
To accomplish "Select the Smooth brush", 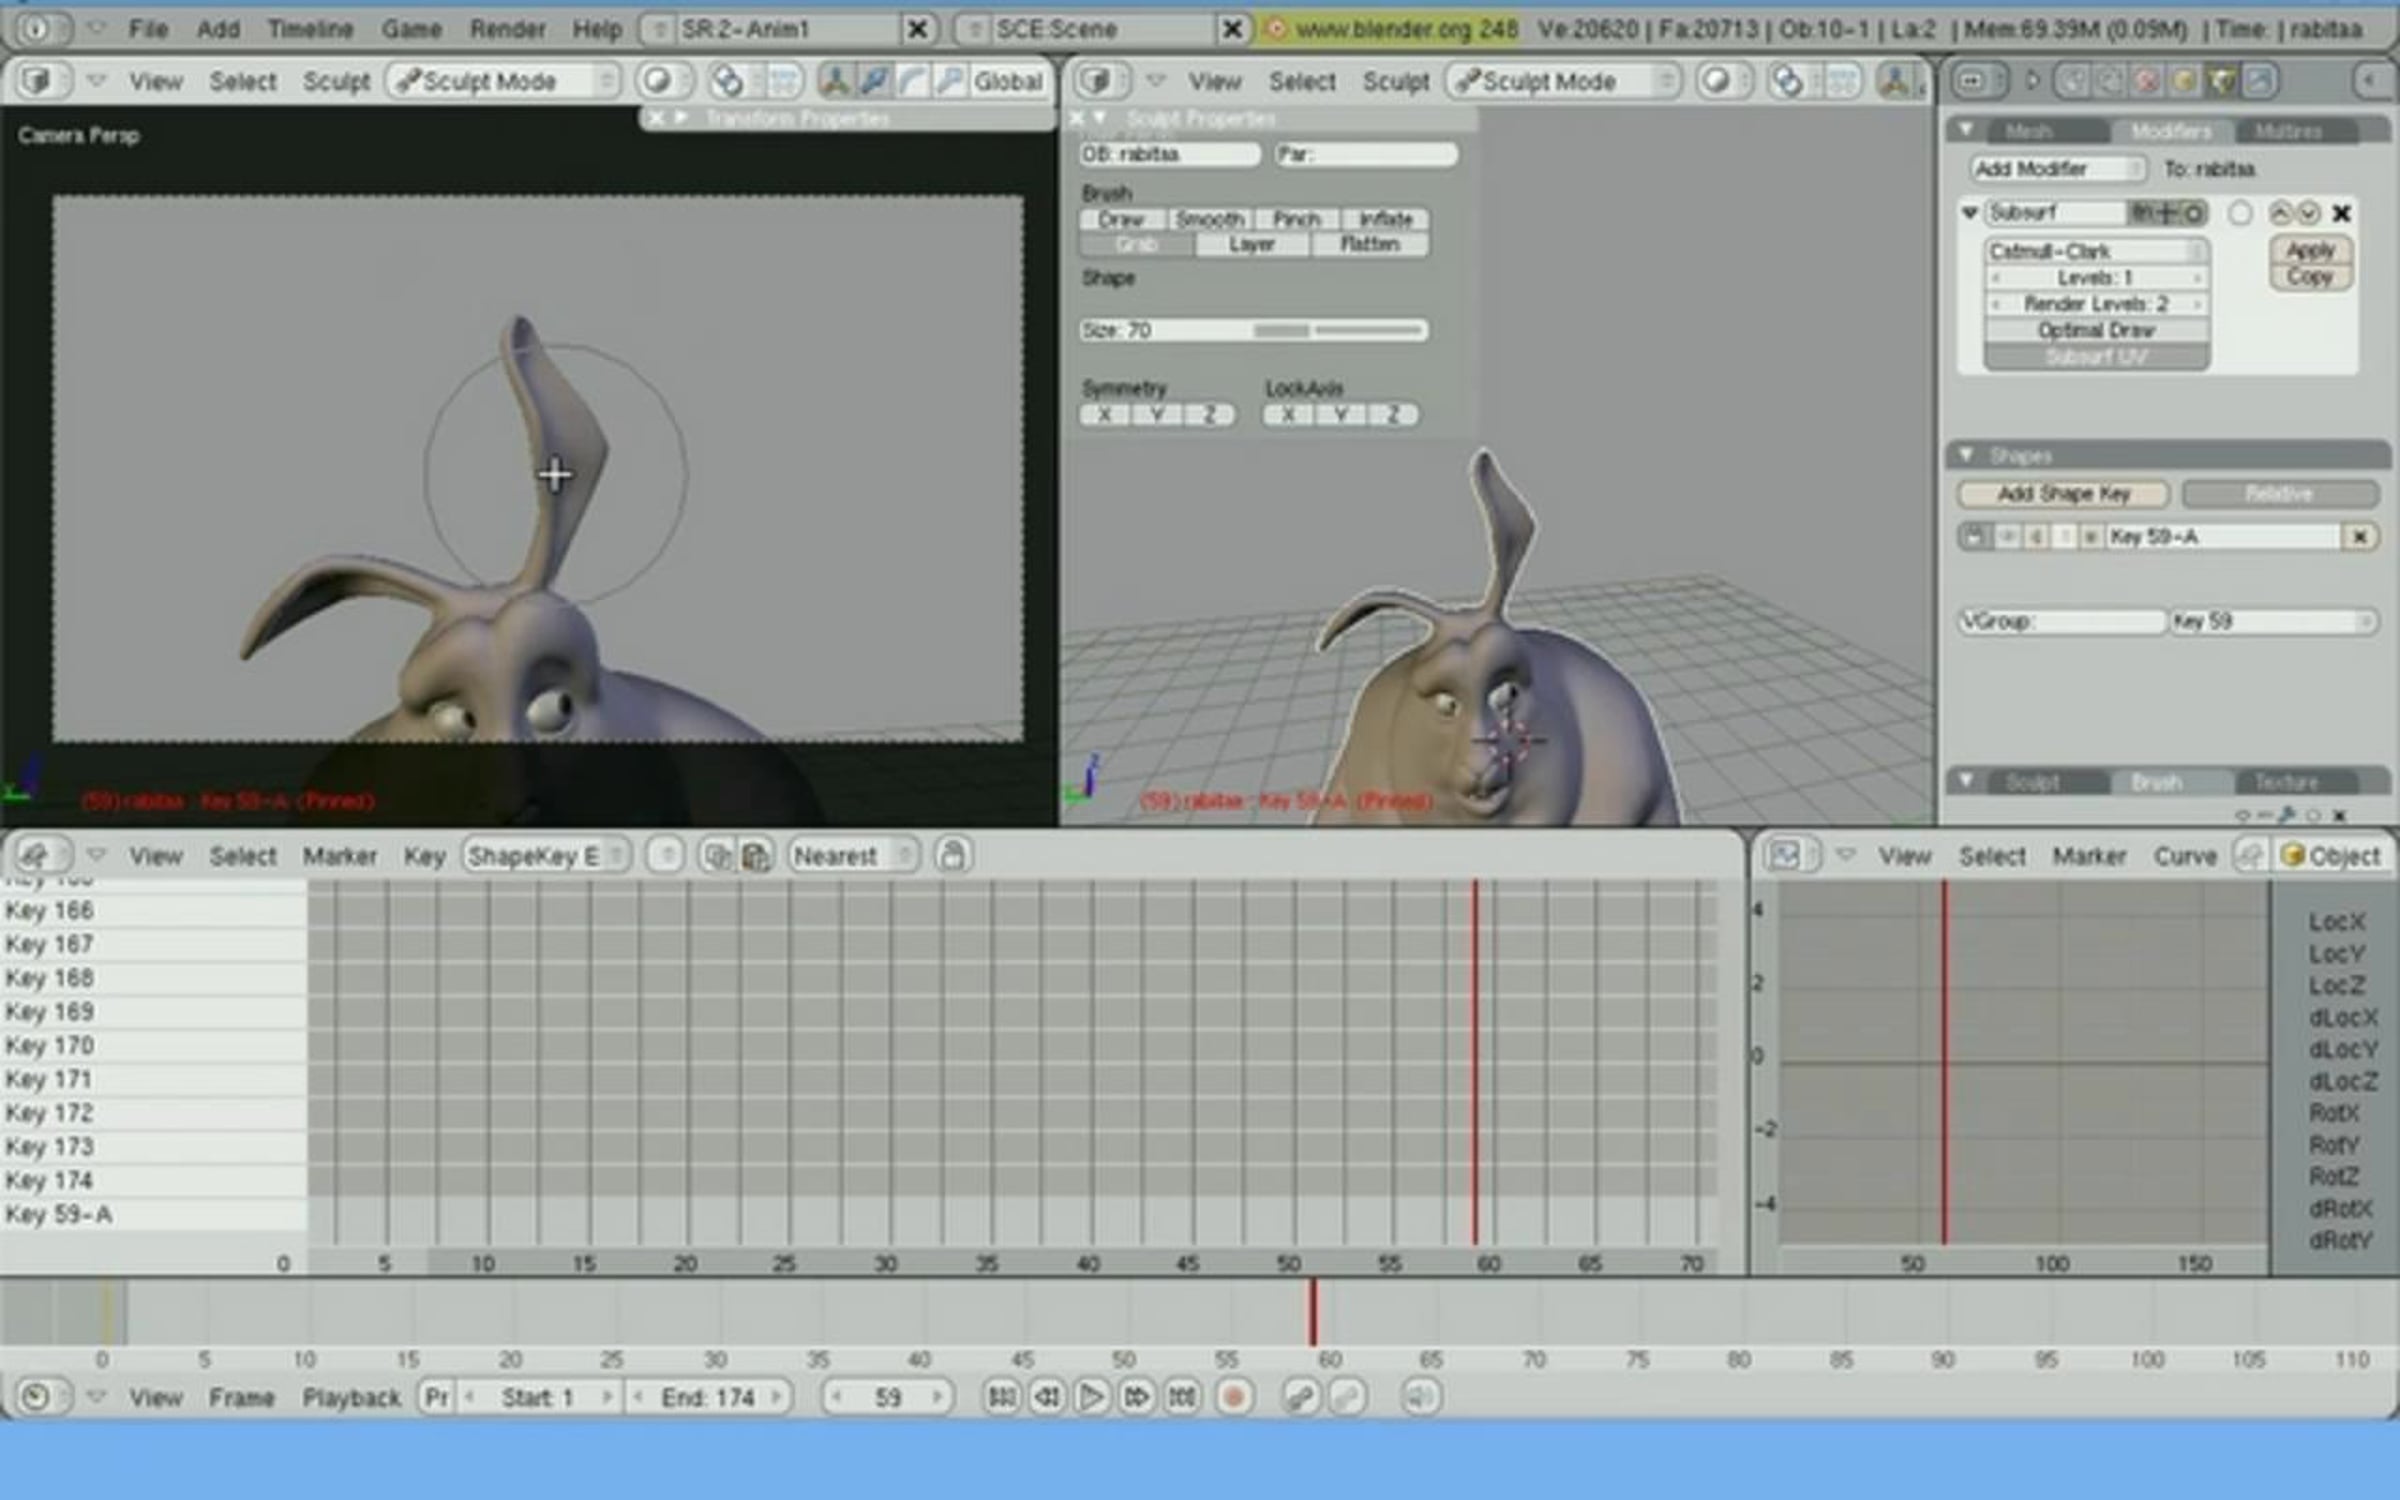I will point(1209,219).
